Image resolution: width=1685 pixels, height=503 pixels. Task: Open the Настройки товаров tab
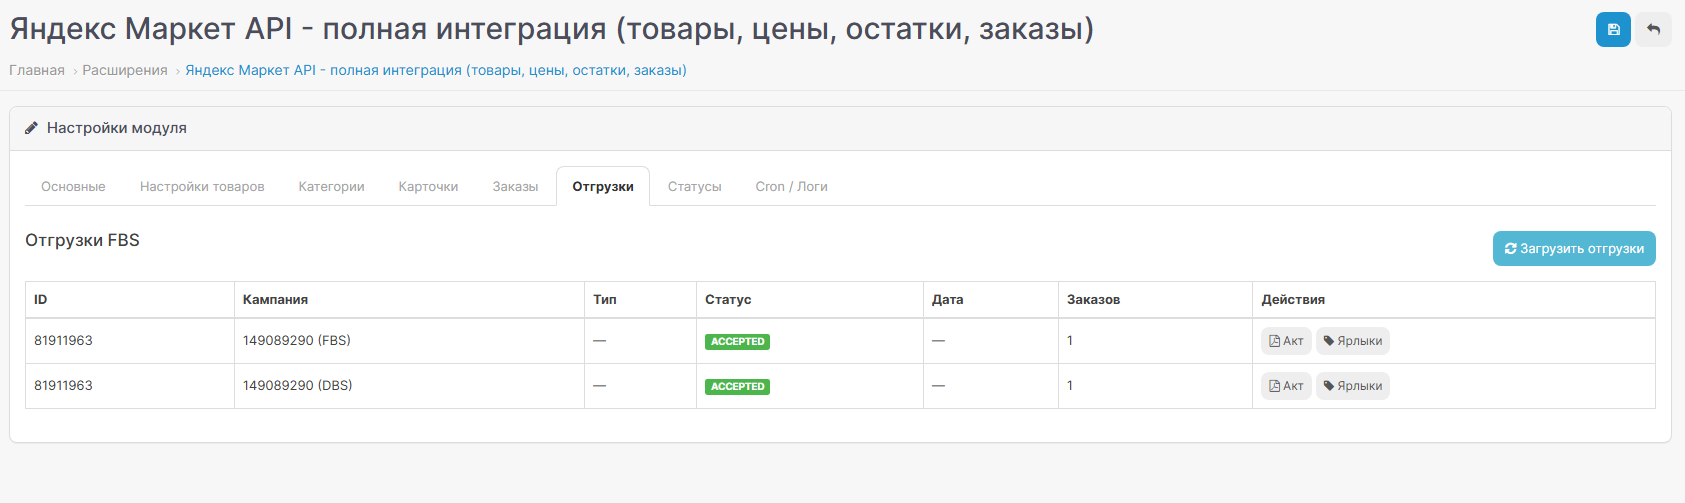(202, 187)
